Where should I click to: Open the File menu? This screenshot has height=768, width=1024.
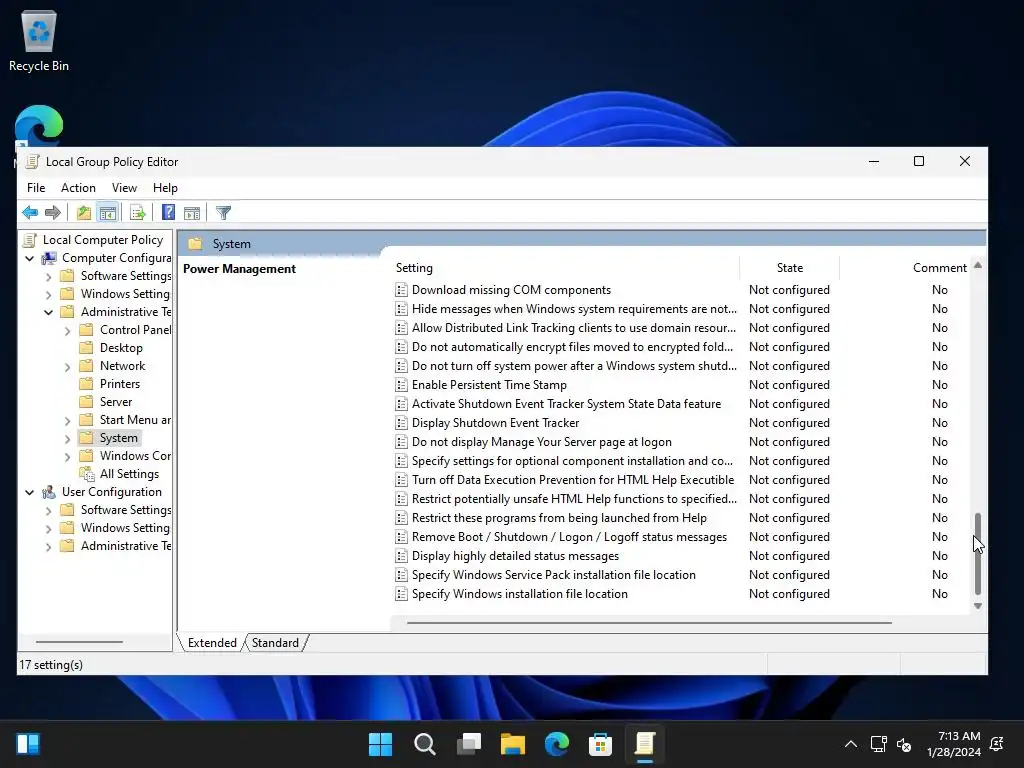point(36,187)
